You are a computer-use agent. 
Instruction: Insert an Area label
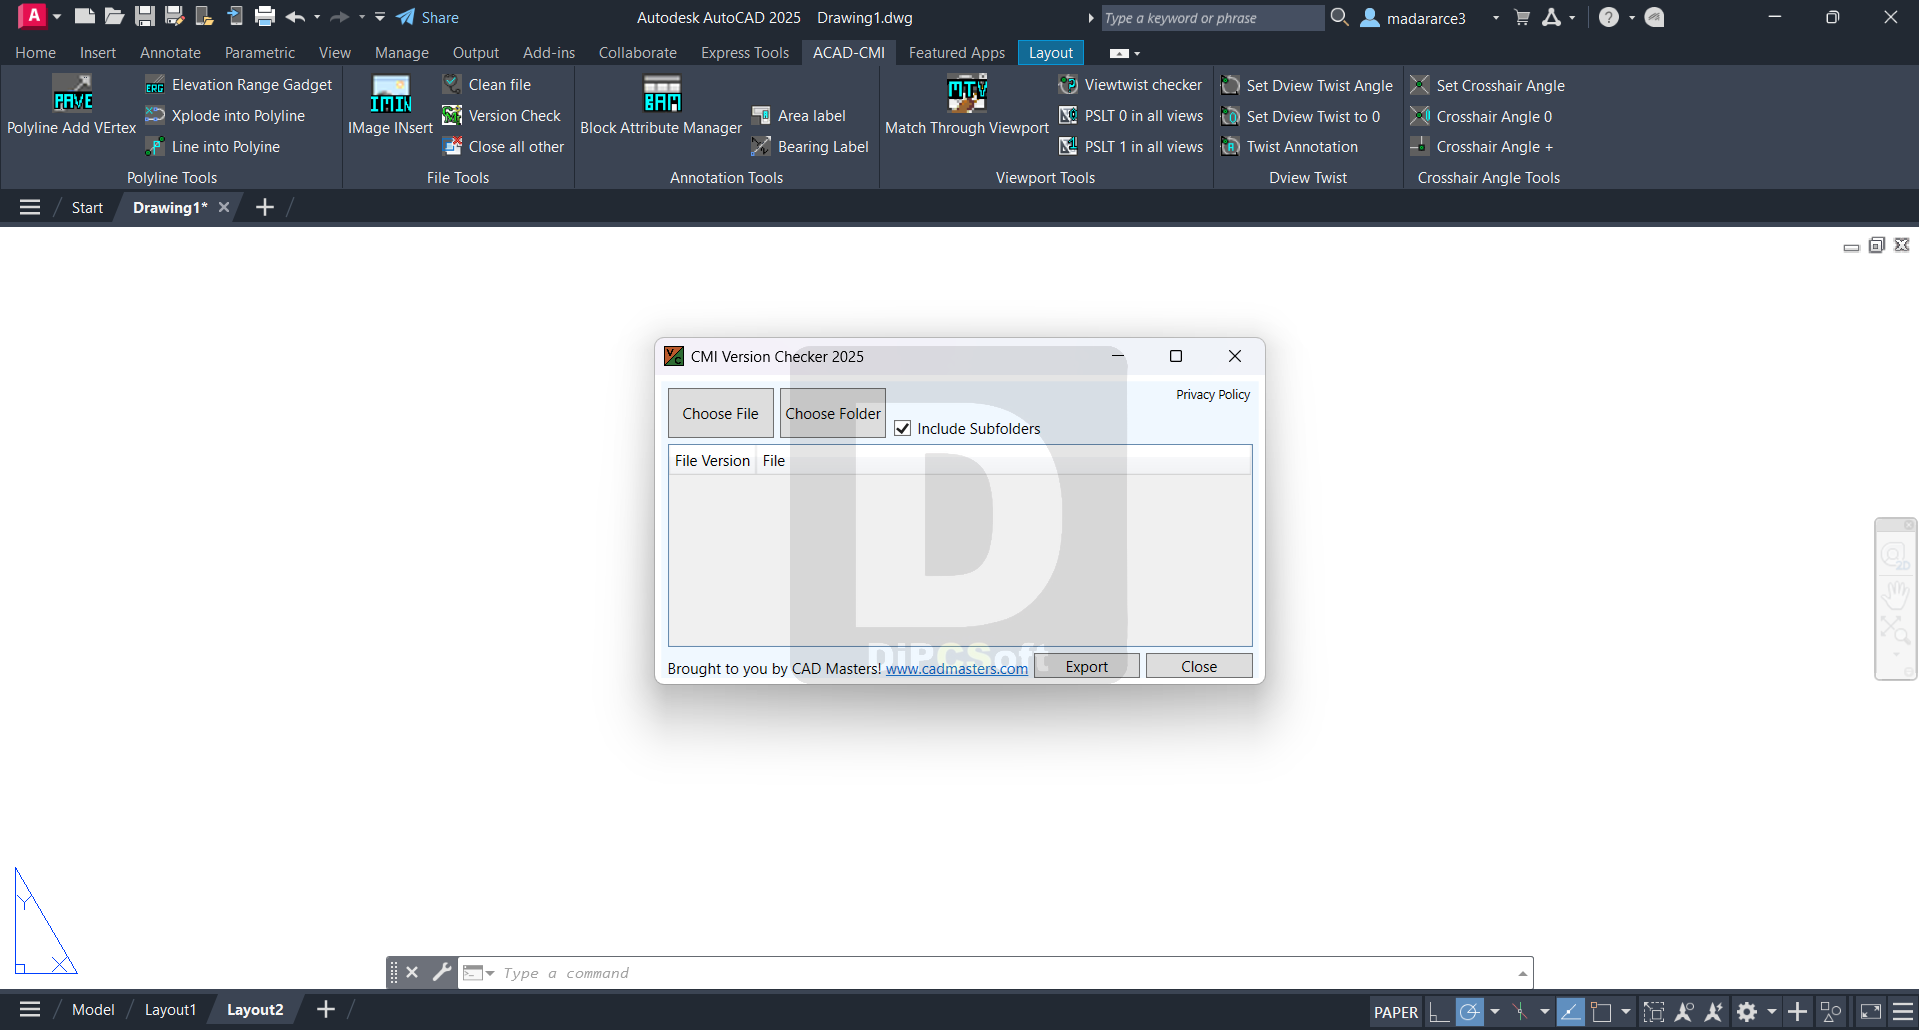(x=799, y=116)
